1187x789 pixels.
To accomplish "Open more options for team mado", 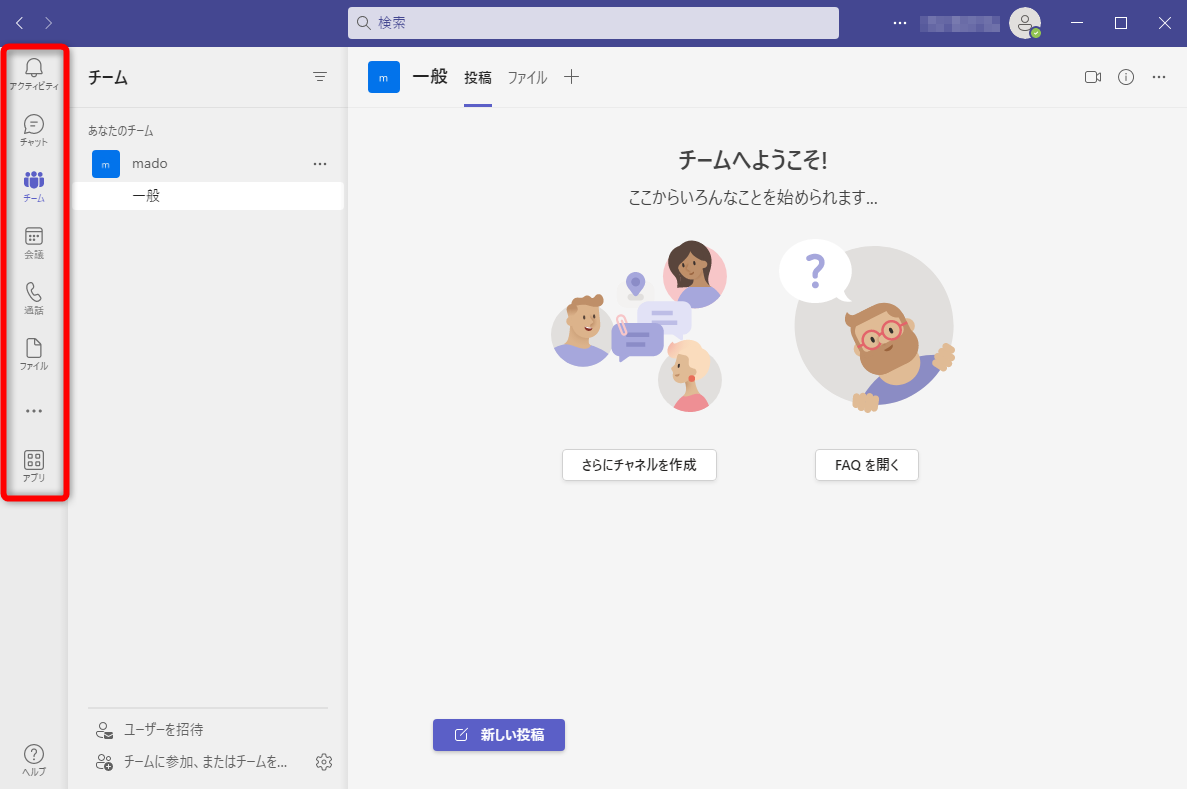I will pos(320,163).
